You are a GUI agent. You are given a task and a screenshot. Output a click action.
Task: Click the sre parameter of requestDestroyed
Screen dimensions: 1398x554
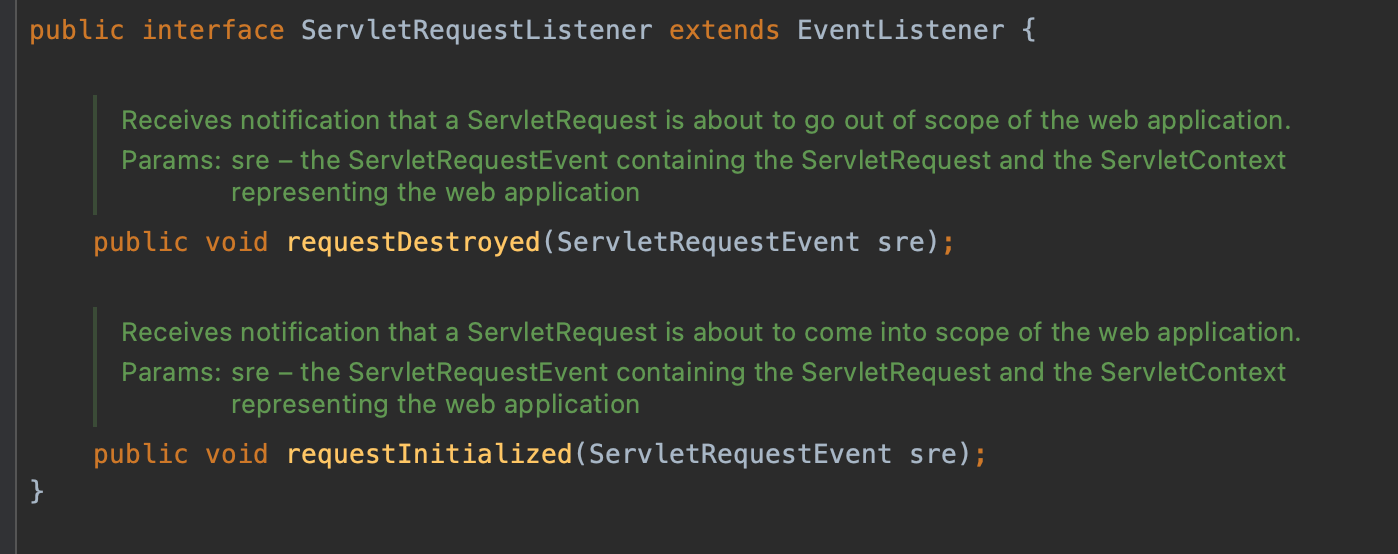tap(900, 242)
